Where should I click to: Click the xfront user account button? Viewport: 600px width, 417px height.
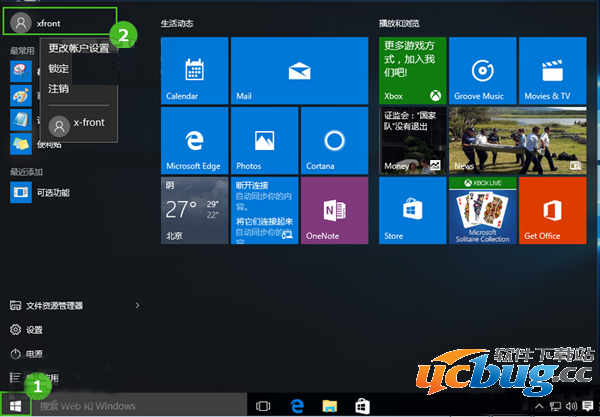pos(59,23)
